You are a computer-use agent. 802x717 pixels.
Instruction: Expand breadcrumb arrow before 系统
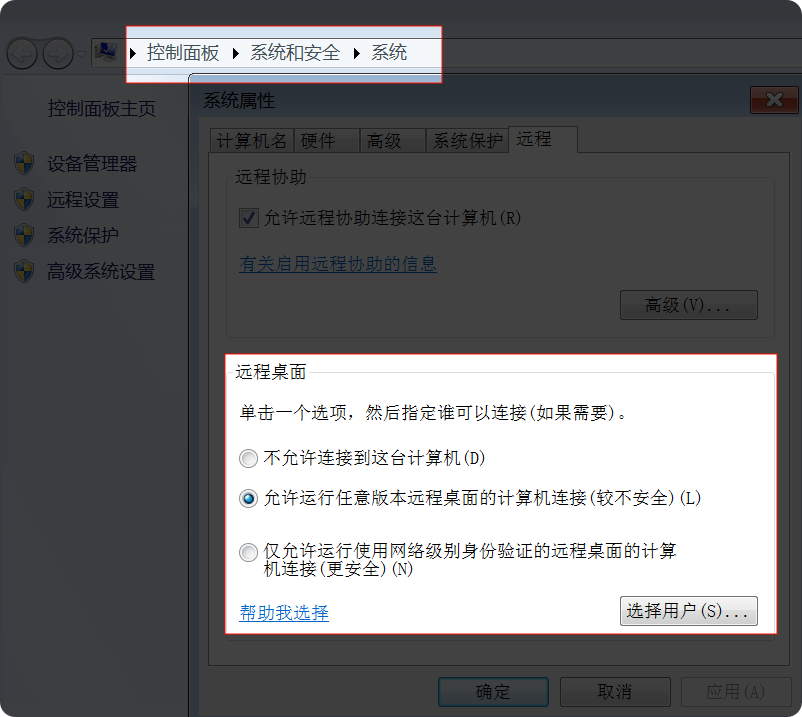(x=357, y=53)
